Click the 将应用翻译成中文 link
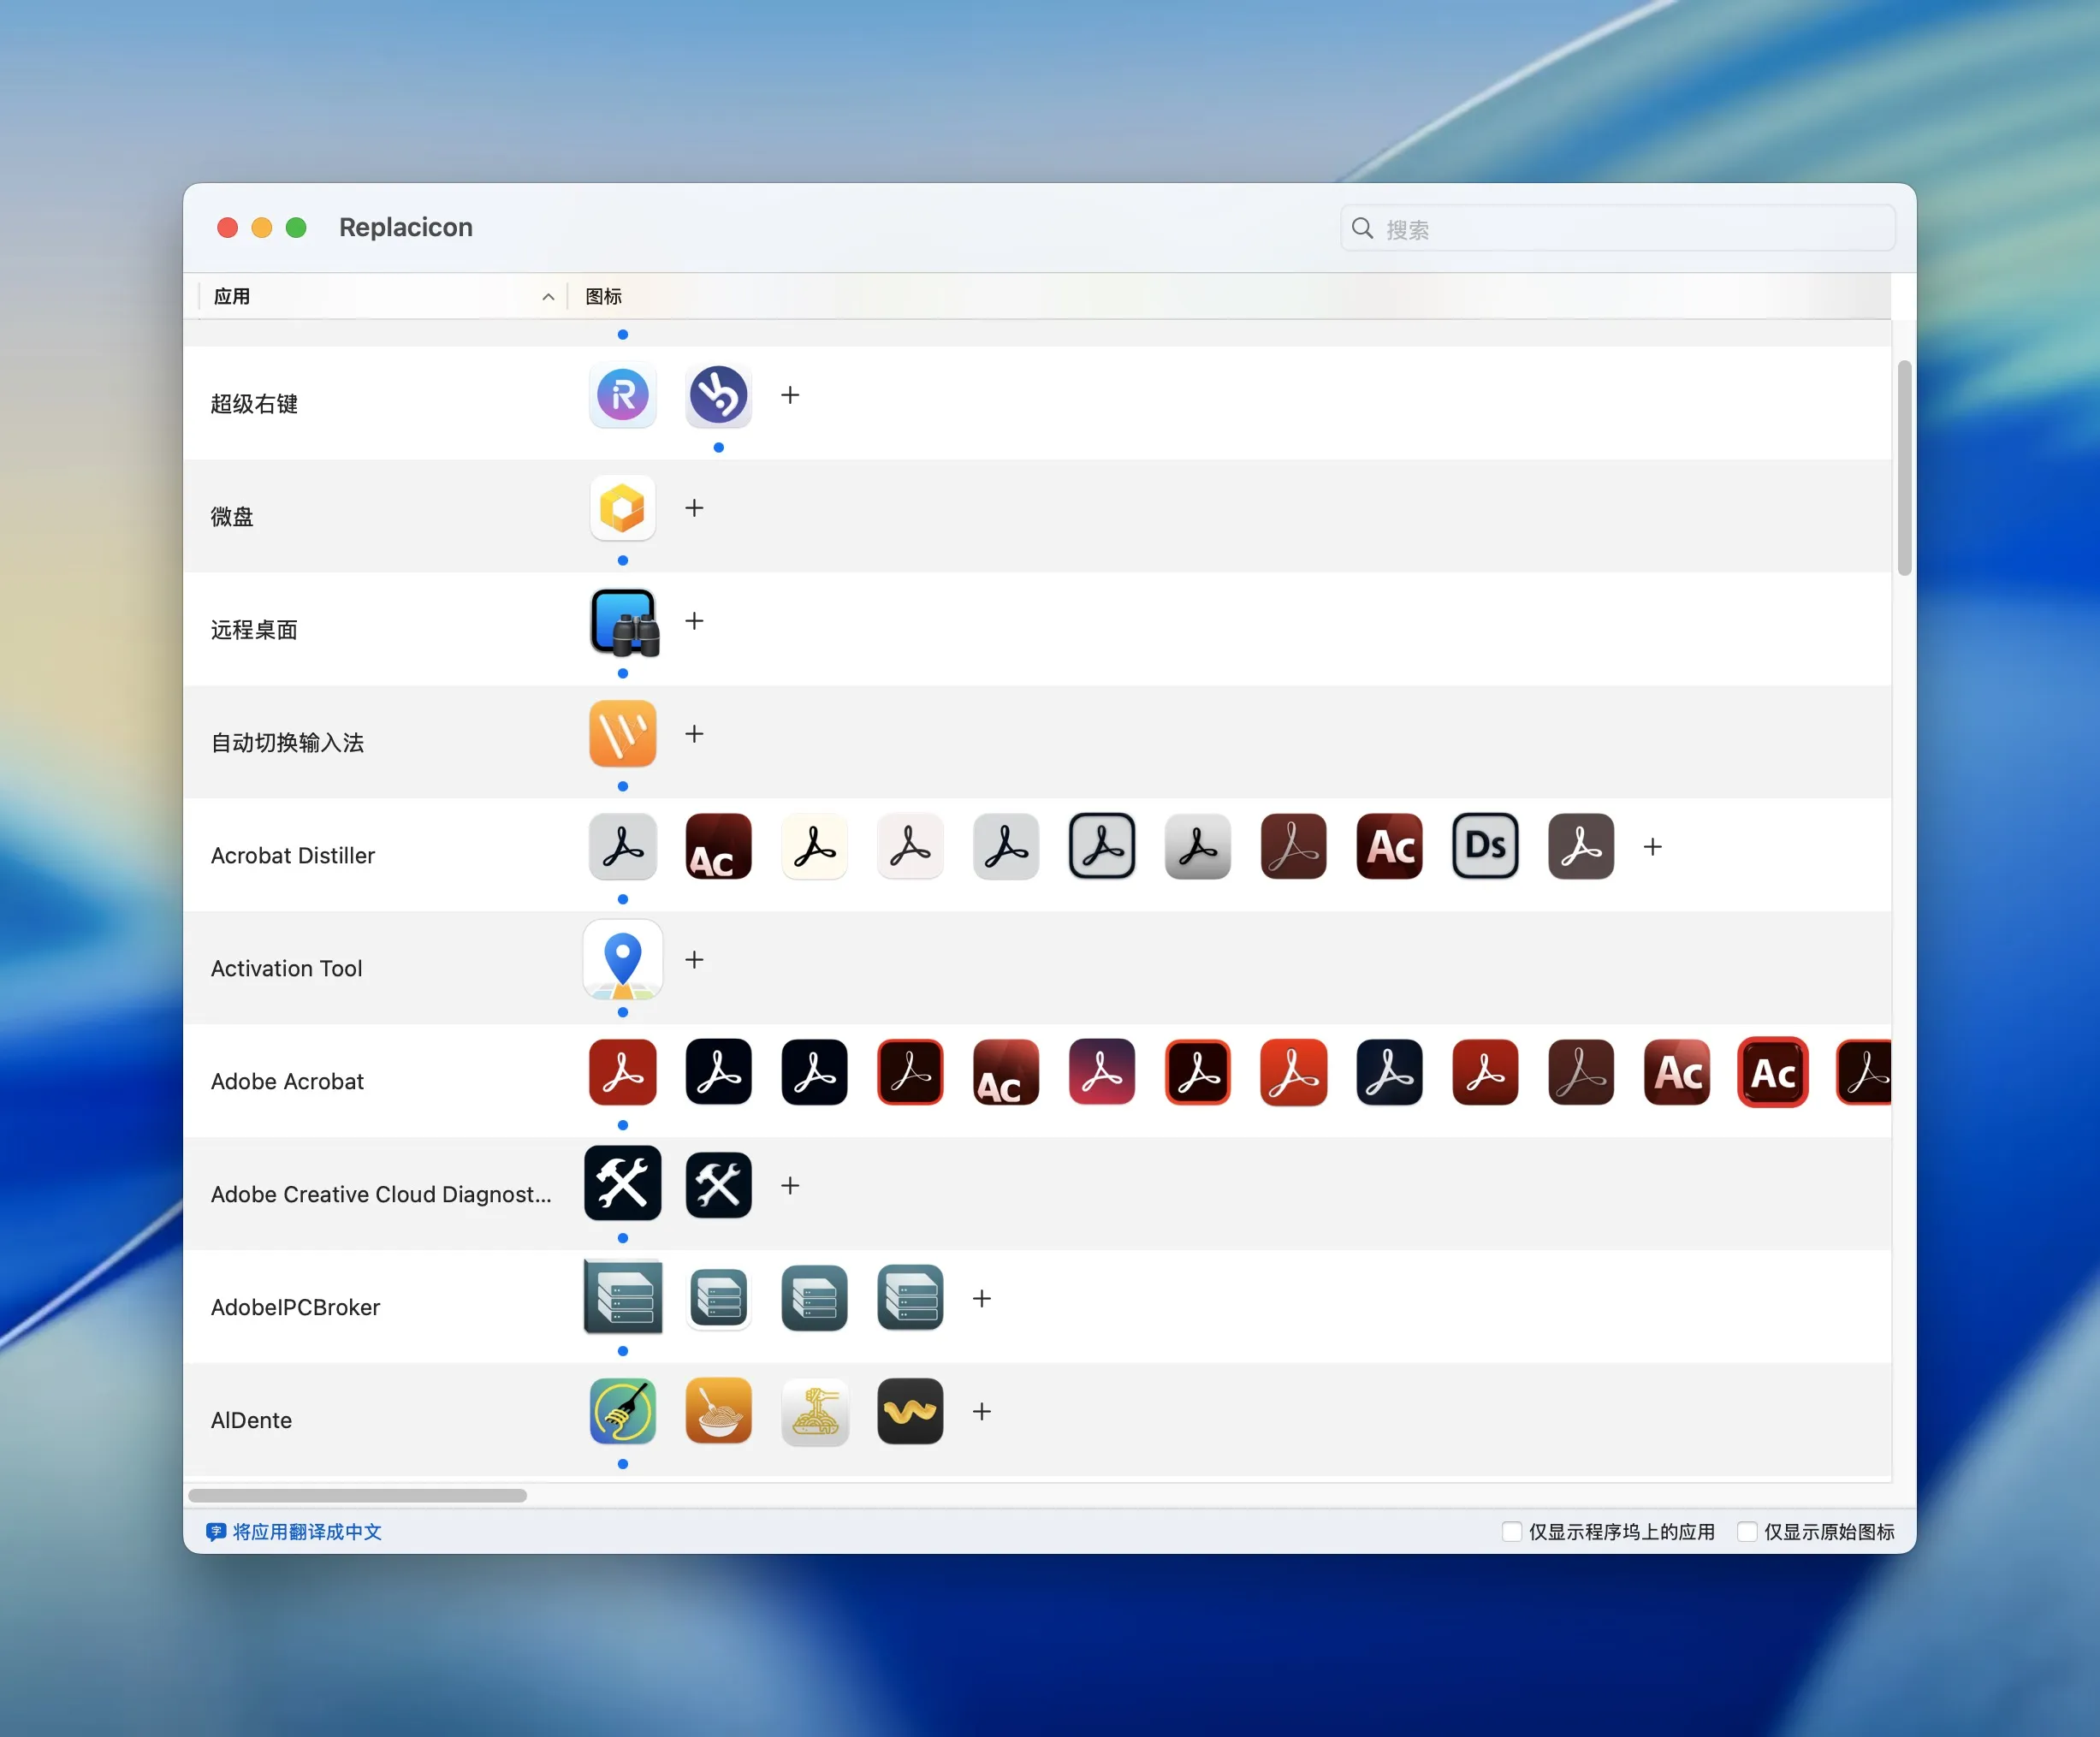Image resolution: width=2100 pixels, height=1737 pixels. [305, 1531]
